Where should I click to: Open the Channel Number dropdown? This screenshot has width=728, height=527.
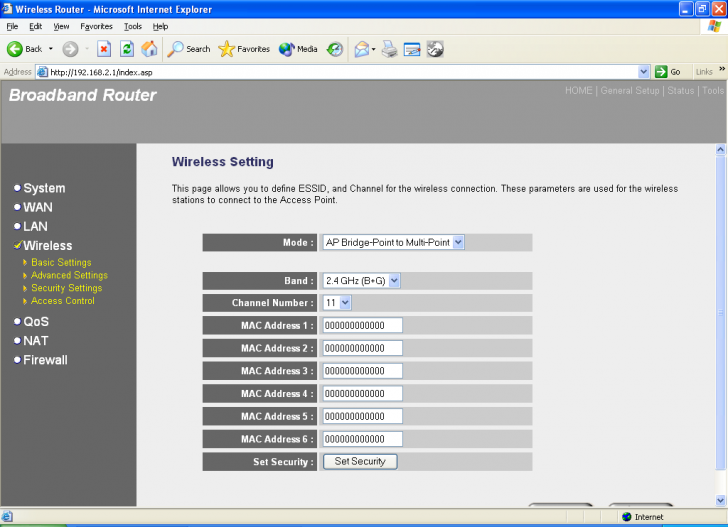(x=337, y=303)
